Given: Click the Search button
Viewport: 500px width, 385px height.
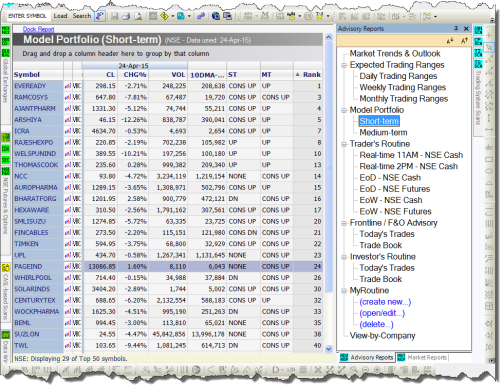Looking at the screenshot, I should pyautogui.click(x=82, y=16).
